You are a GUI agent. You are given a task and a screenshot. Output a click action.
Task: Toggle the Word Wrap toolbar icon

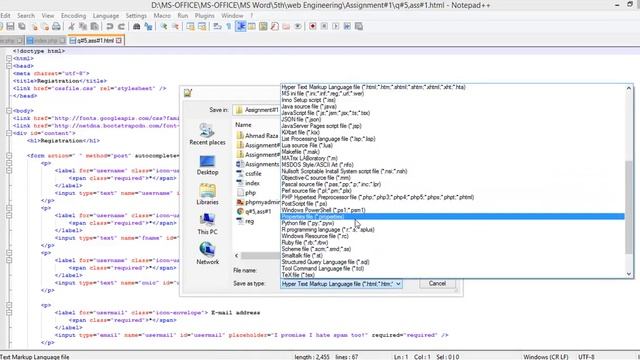pos(218,27)
